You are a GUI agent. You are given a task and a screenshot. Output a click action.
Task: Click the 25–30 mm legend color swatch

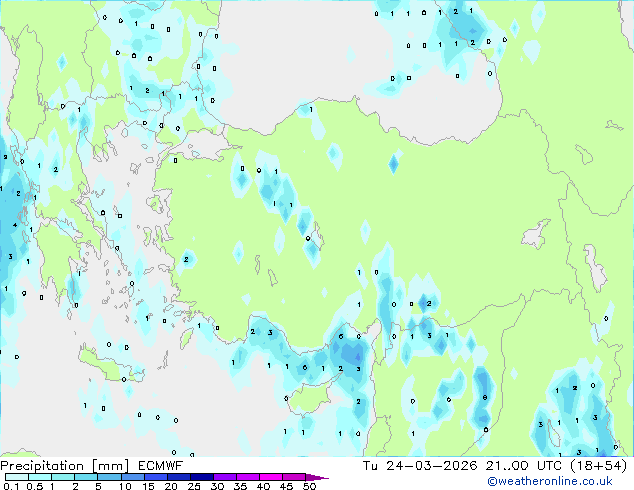pos(201,477)
